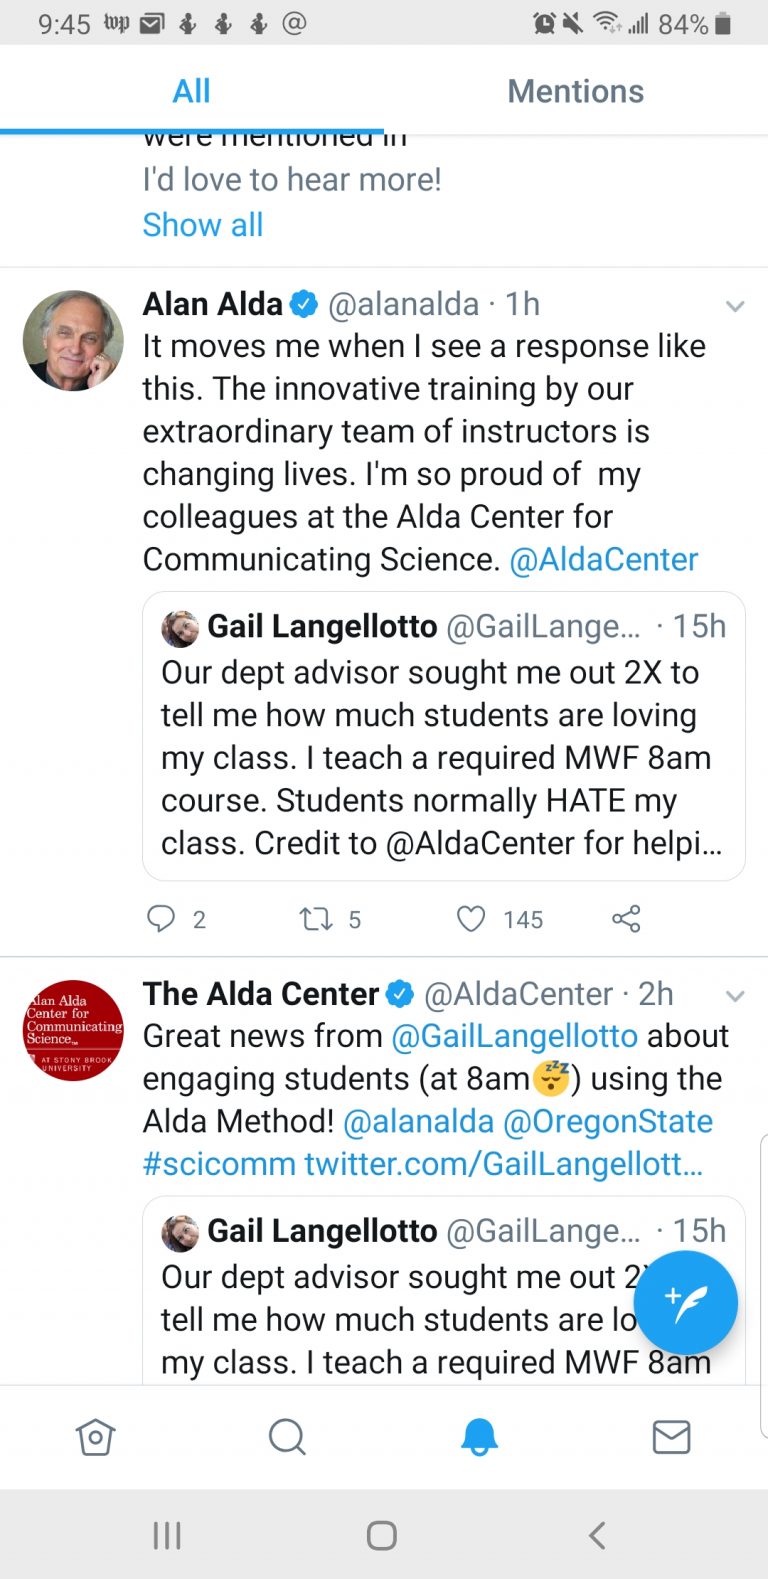Viewport: 768px width, 1579px height.
Task: Select the Notifications bell icon
Action: coord(479,1437)
